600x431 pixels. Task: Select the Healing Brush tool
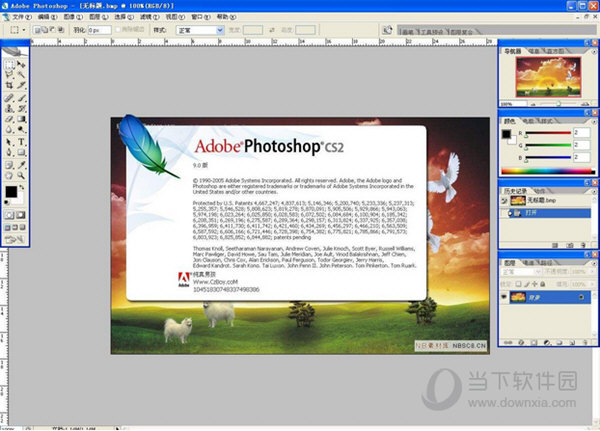pyautogui.click(x=10, y=98)
